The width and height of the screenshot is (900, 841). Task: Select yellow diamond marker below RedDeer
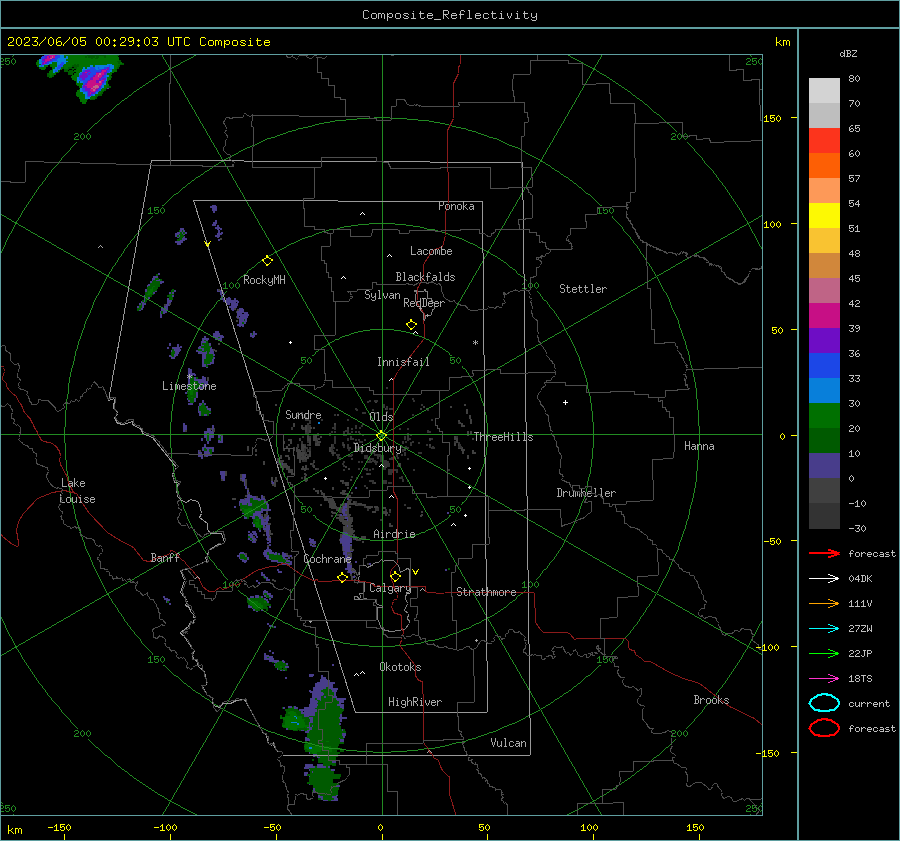click(x=412, y=325)
